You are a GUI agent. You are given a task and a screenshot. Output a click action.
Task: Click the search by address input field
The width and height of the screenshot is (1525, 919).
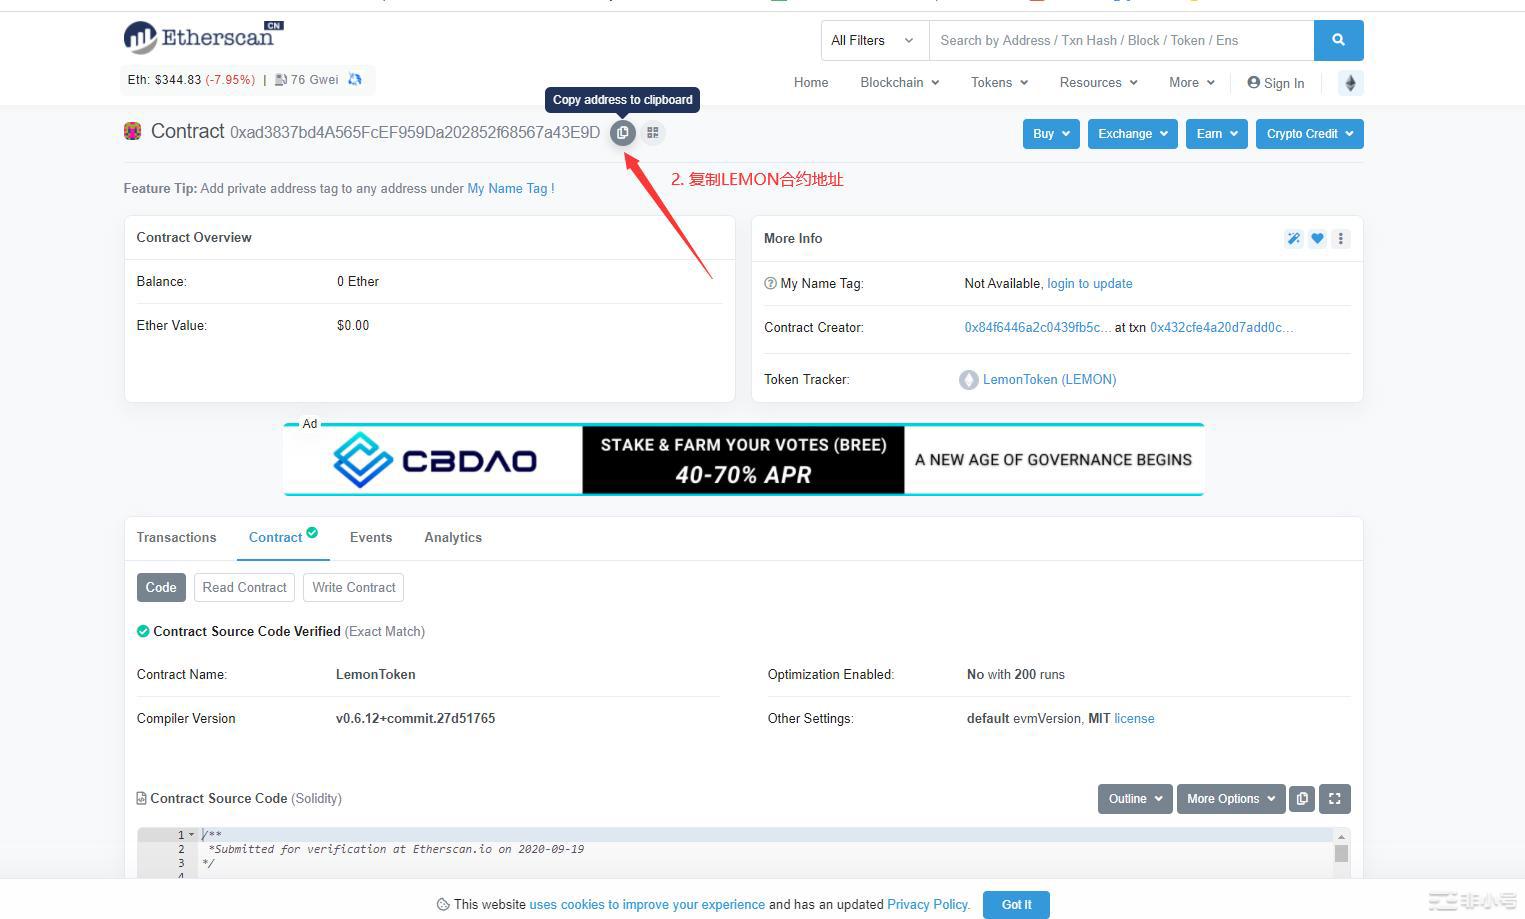pyautogui.click(x=1120, y=41)
